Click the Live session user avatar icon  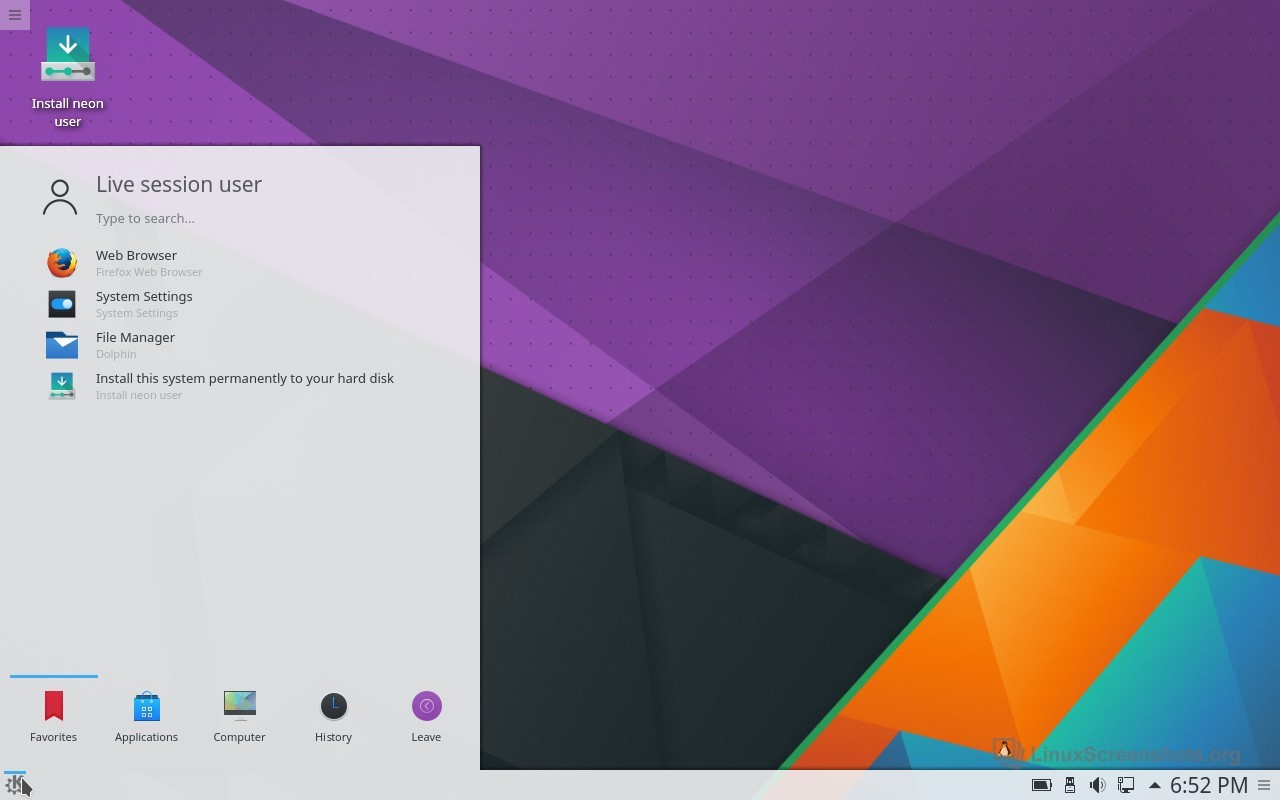click(x=60, y=197)
